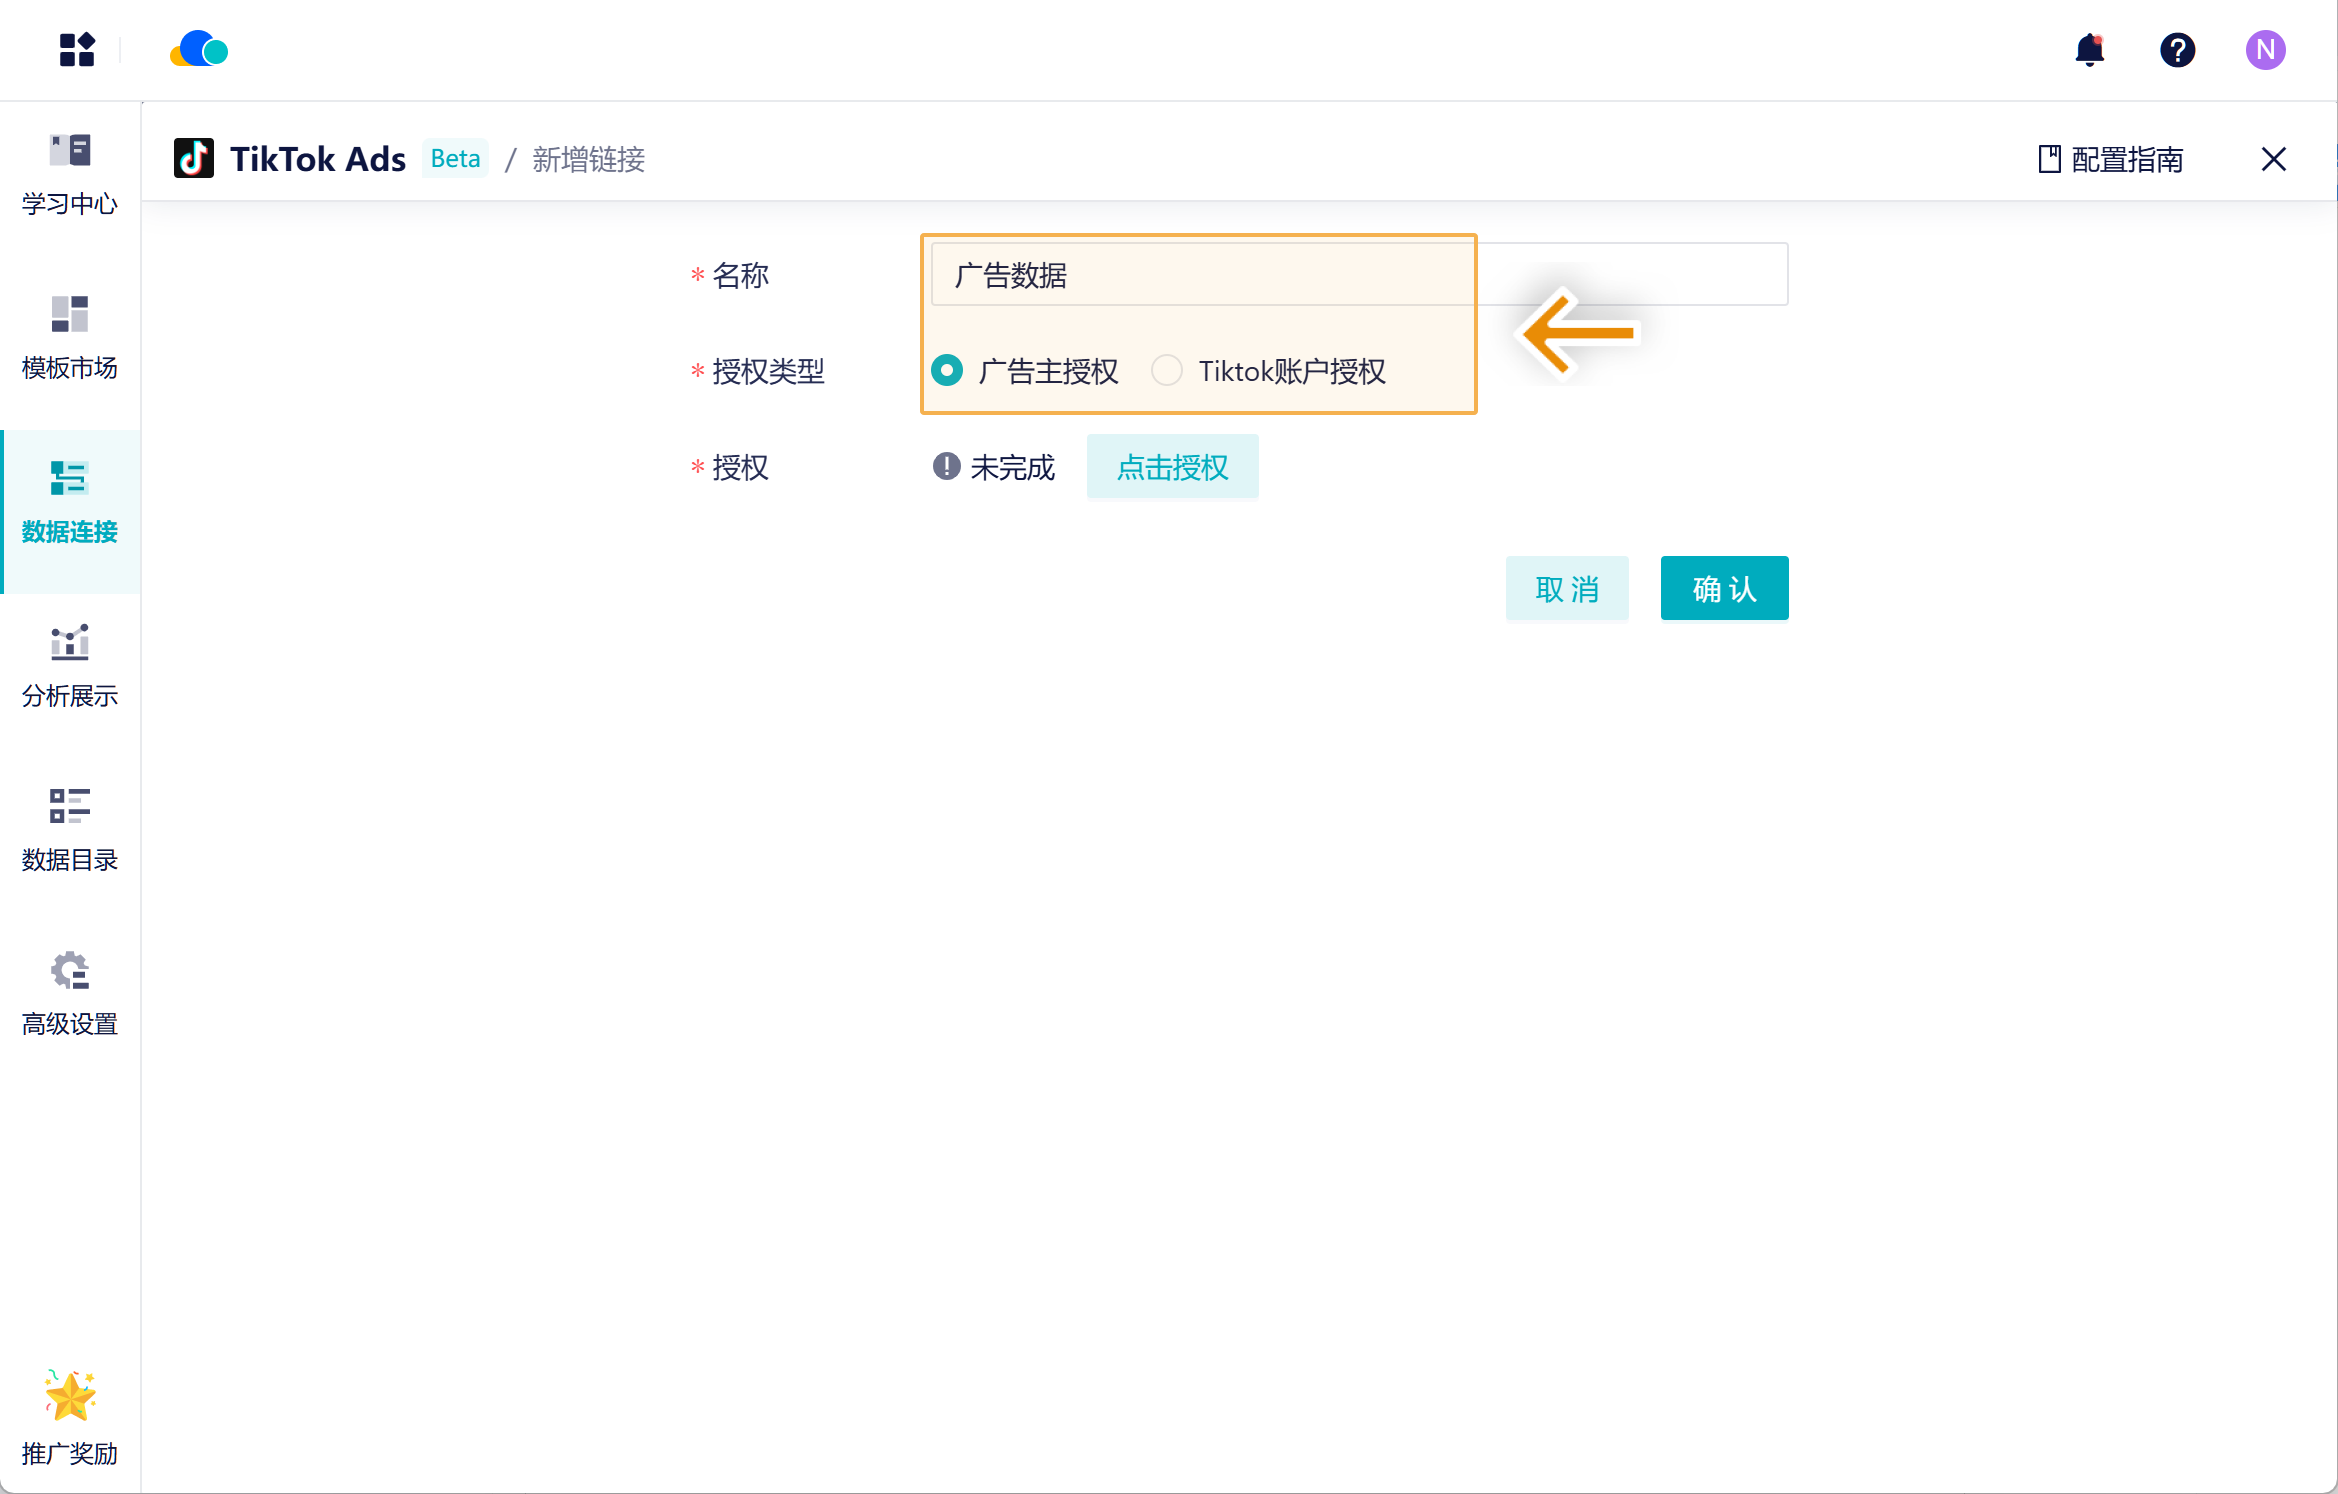Open the 配置指南 guide link
Viewport: 2338px width, 1494px height.
coord(2111,159)
